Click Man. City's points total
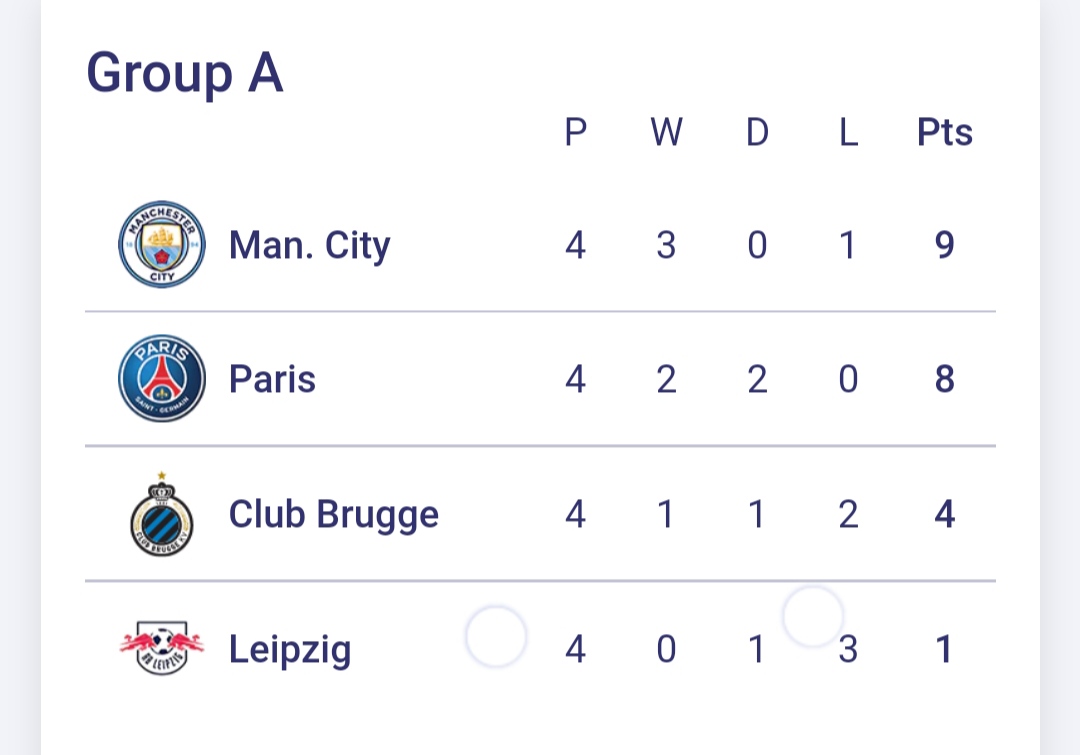Screen dimensions: 1080x755 coord(945,245)
